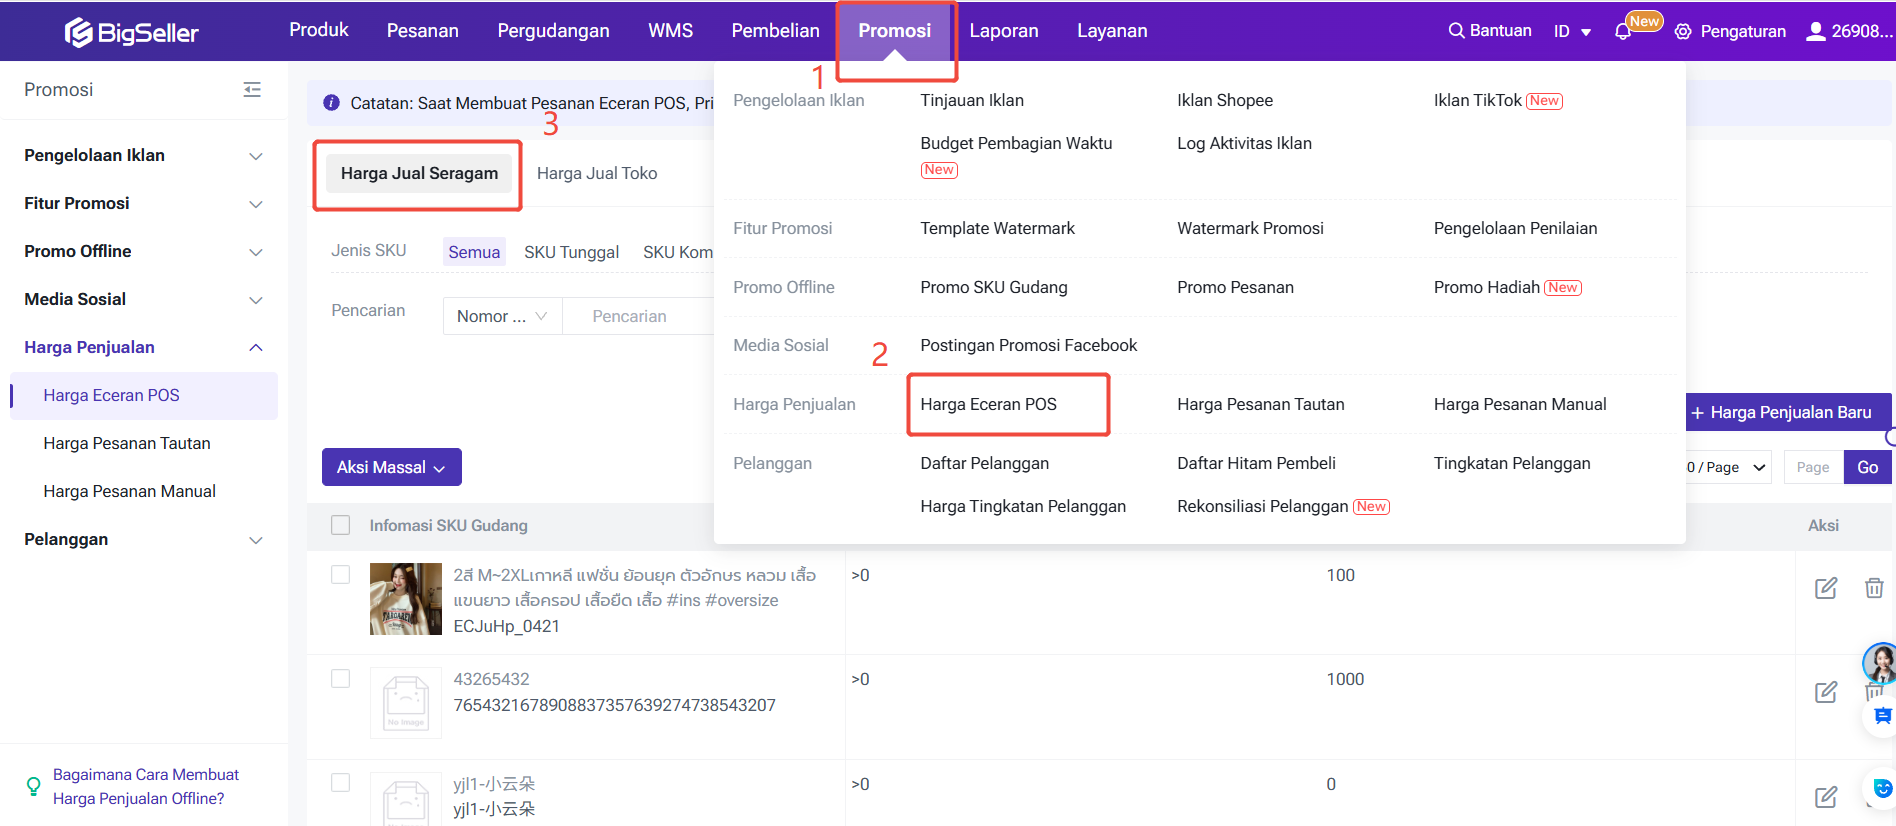The image size is (1896, 826).
Task: Click the BigSeller logo
Action: click(x=131, y=32)
